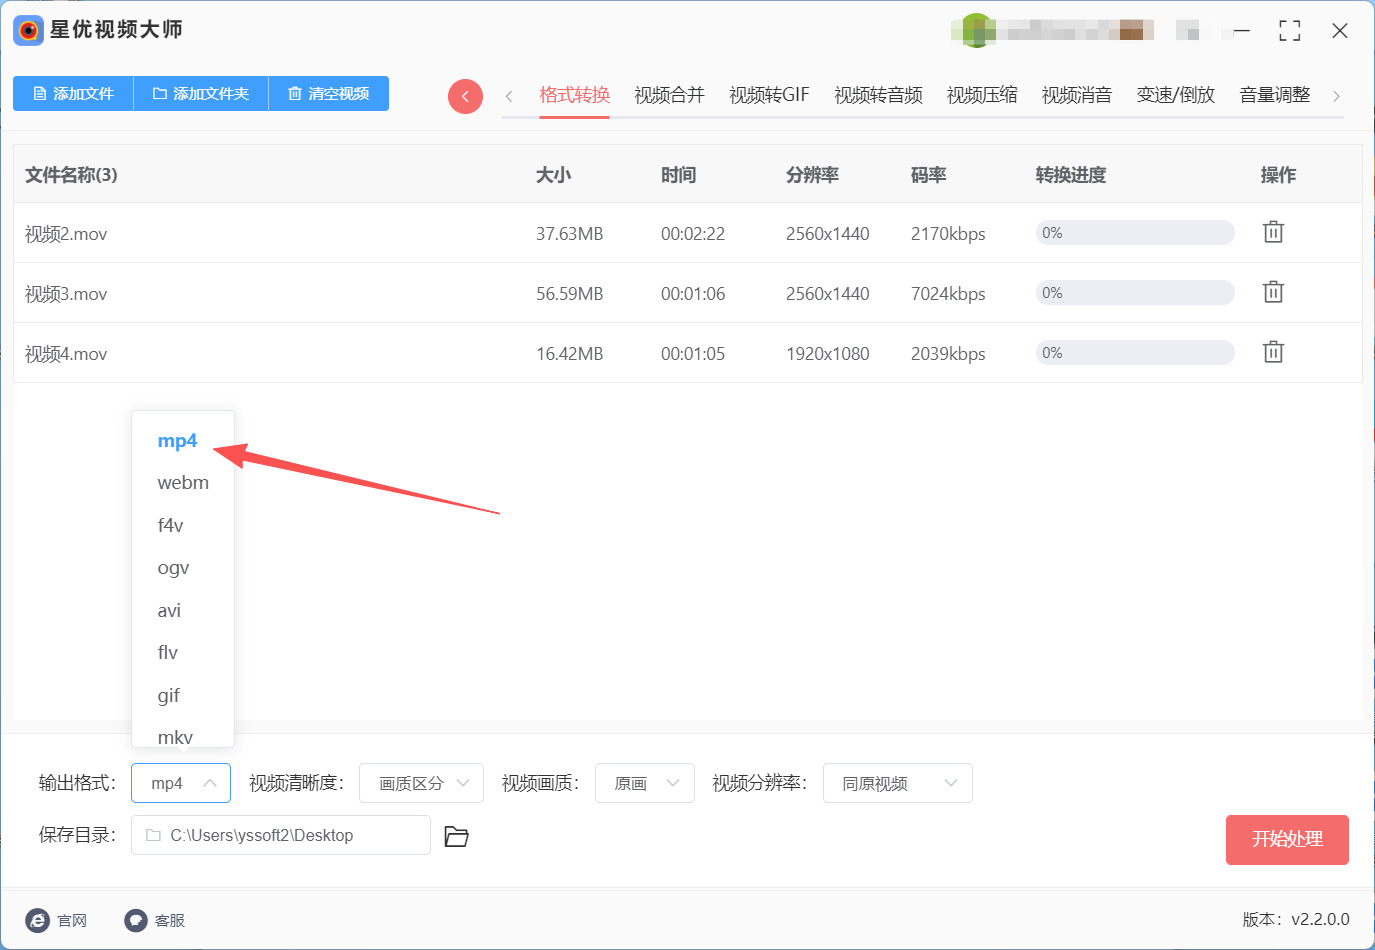Screen dimensions: 1375x950
Task: Click the red circular back arrow button
Action: coord(465,96)
